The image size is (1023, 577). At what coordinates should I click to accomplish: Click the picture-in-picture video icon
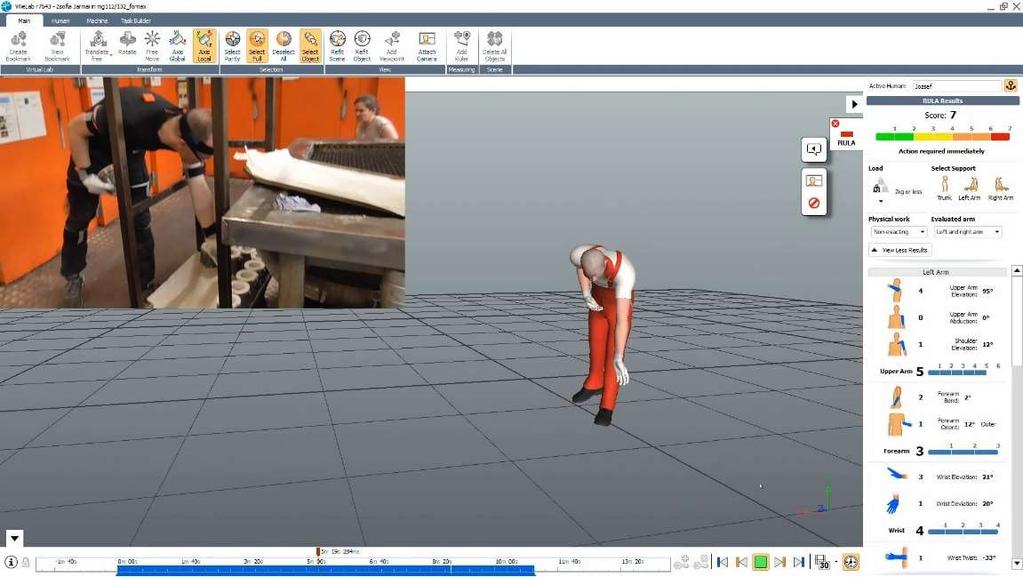tap(814, 181)
